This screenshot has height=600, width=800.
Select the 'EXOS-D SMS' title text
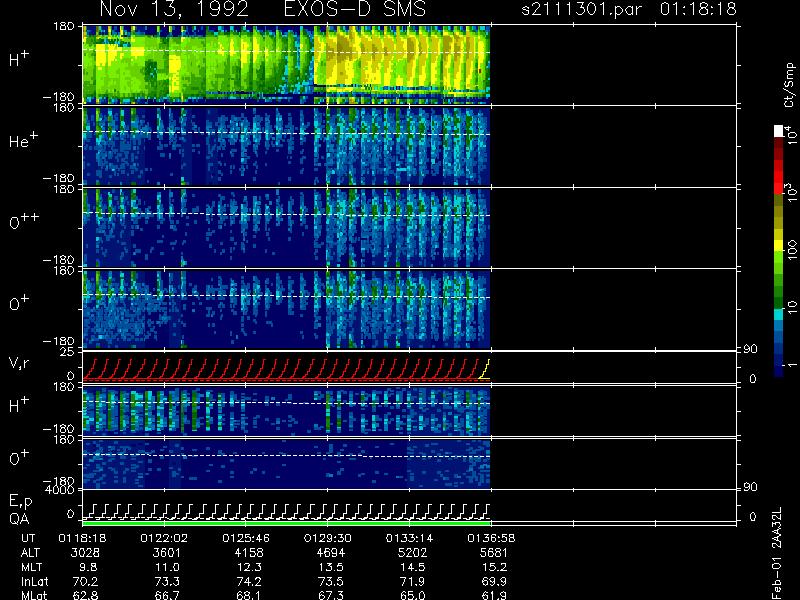(x=355, y=9)
